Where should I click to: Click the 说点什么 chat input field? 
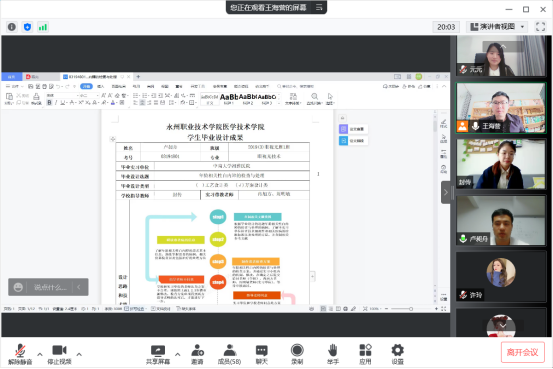point(49,287)
